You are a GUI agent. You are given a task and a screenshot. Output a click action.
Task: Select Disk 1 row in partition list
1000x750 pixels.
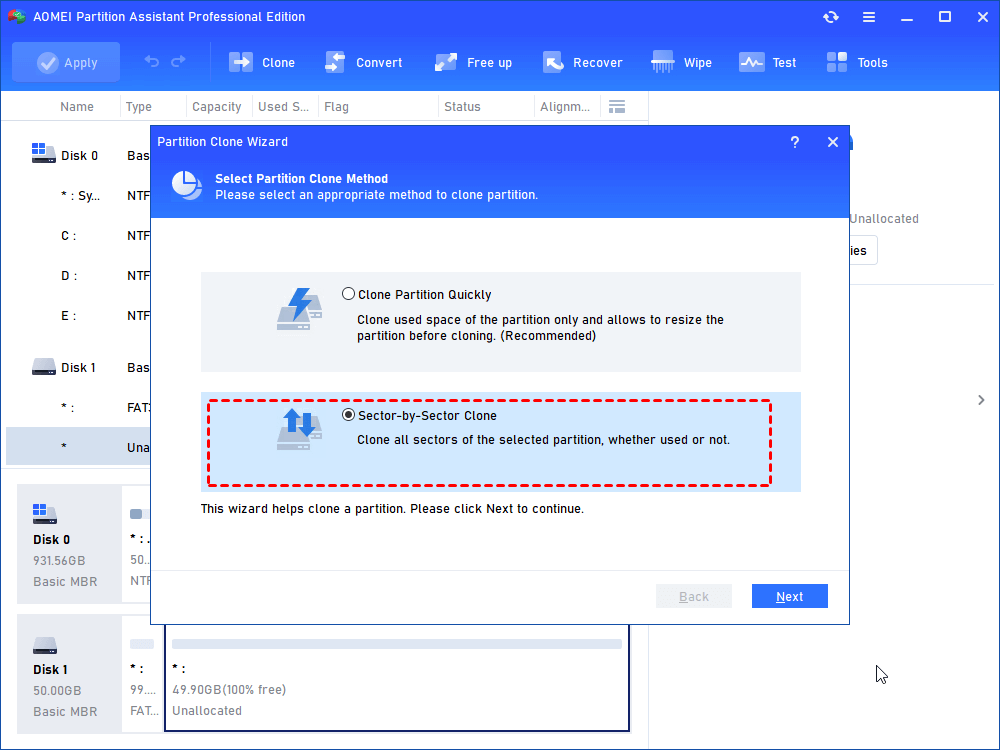78,367
